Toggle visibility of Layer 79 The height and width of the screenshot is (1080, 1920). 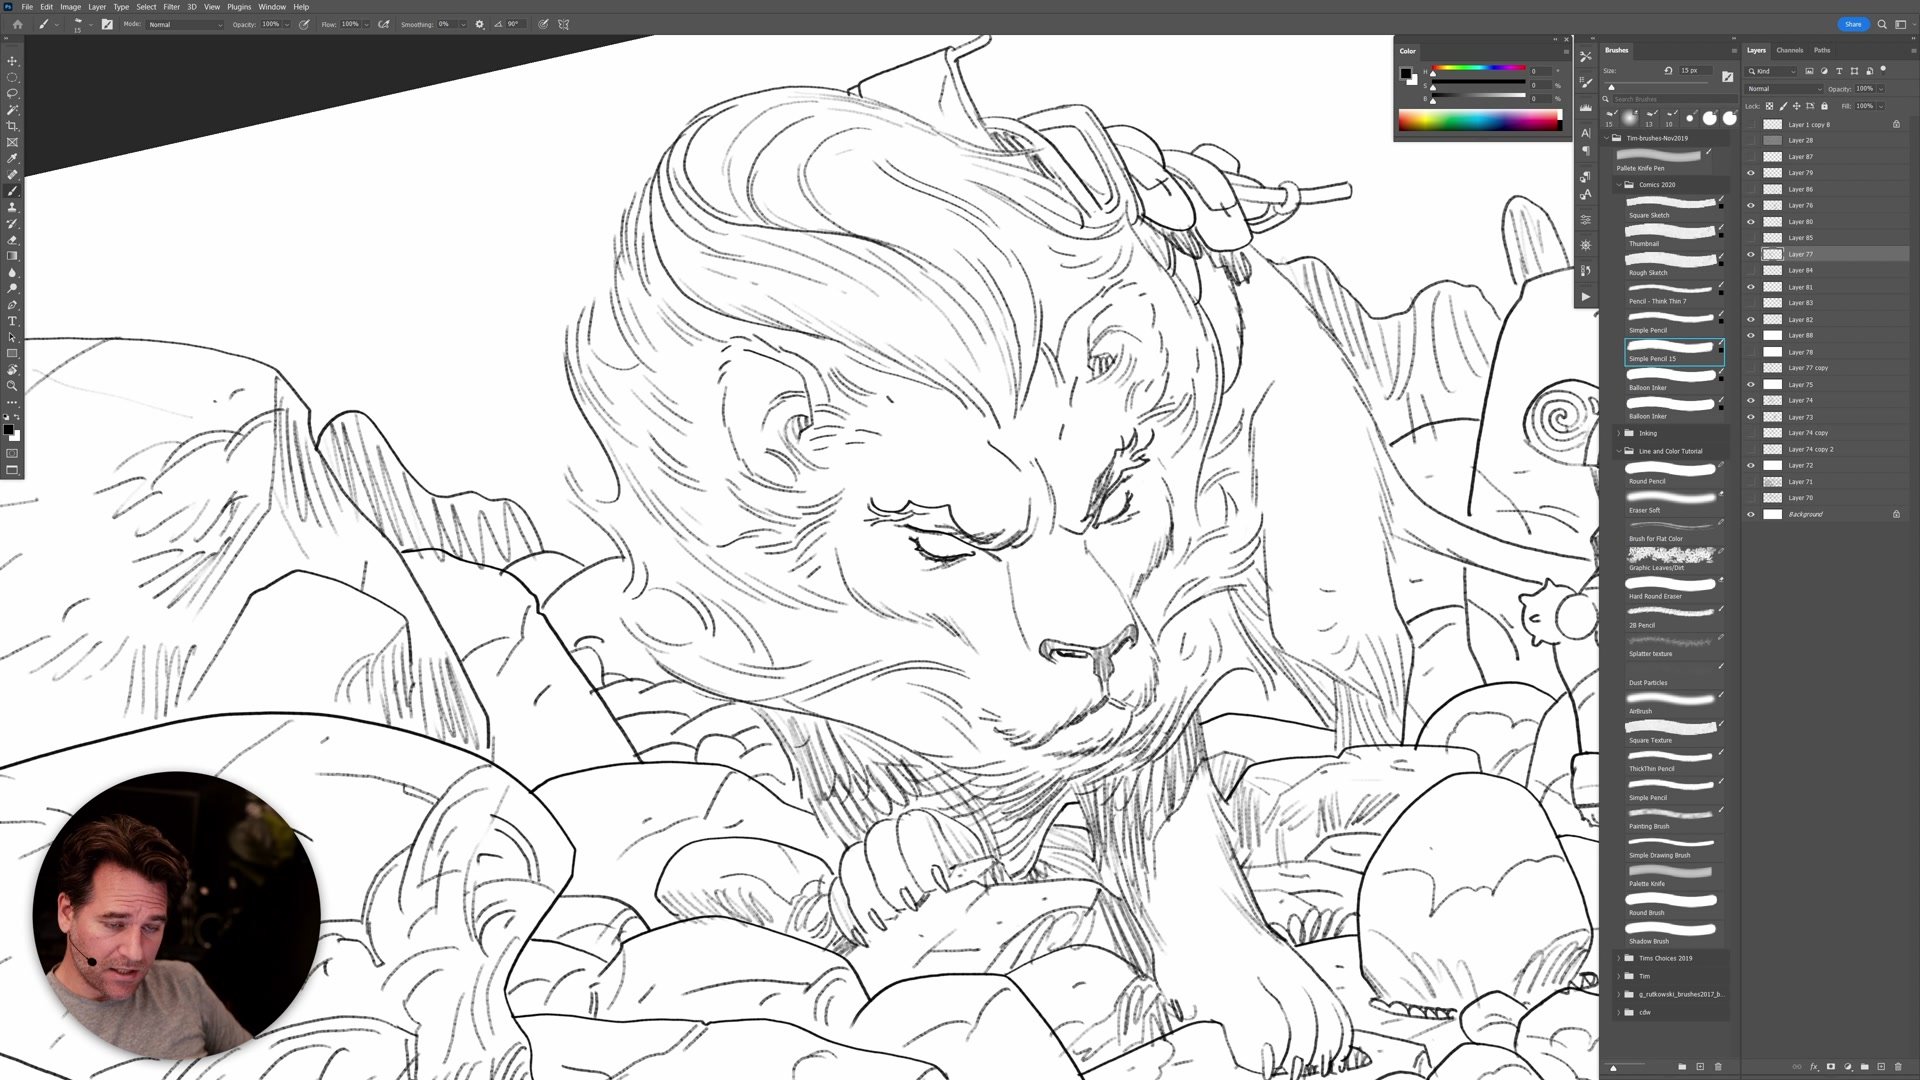(1750, 173)
